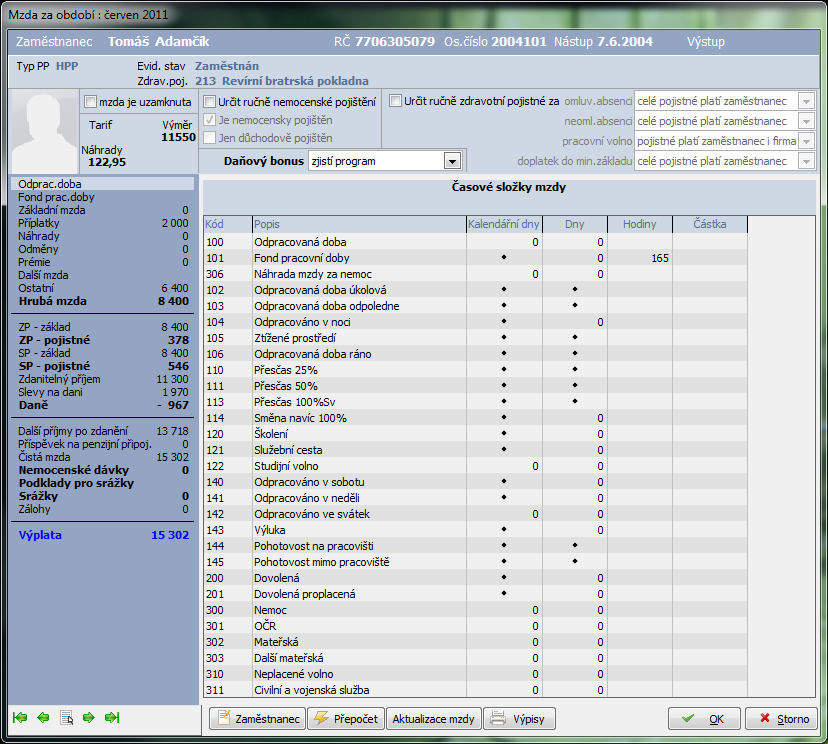Click the Hodiny column header
This screenshot has width=828, height=744.
tap(639, 225)
